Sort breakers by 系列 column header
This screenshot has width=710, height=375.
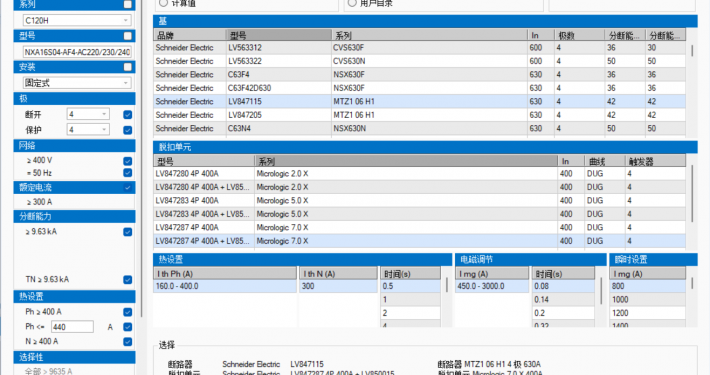click(429, 35)
